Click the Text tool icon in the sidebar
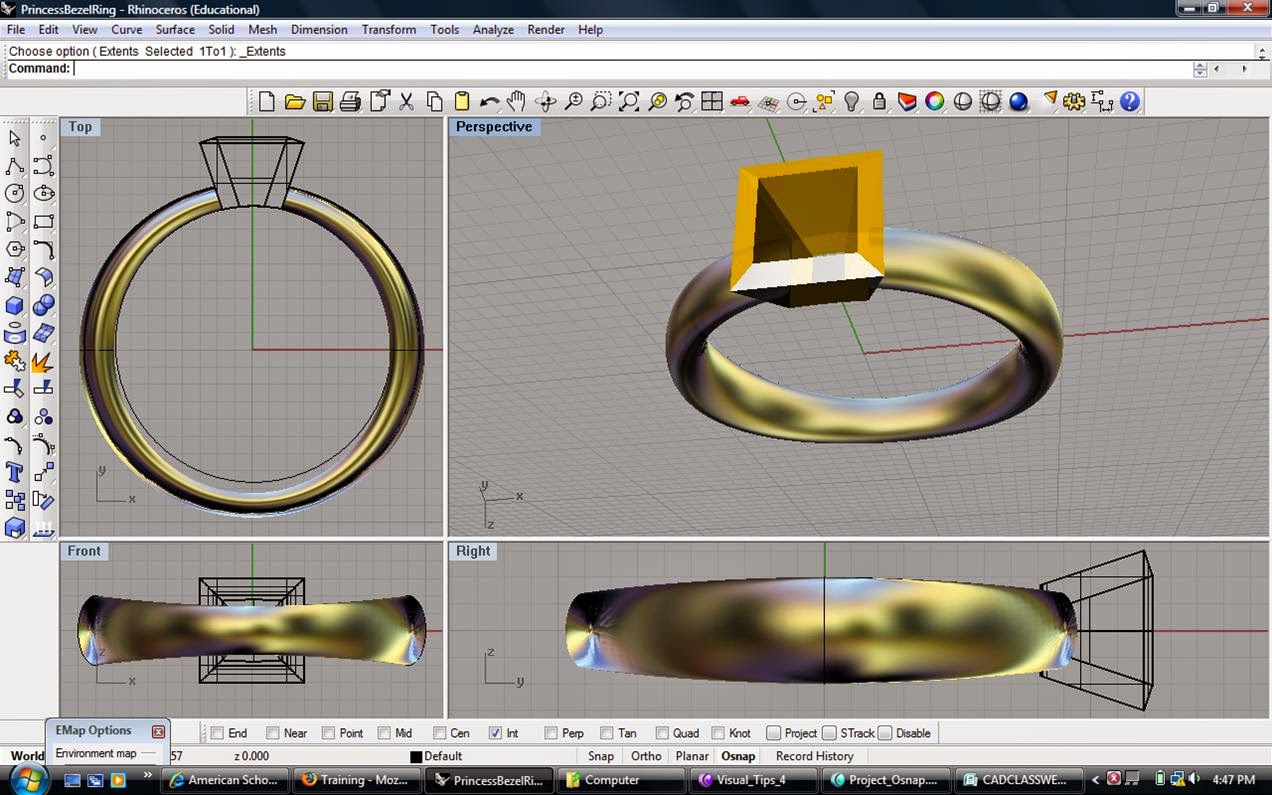The height and width of the screenshot is (795, 1272). tap(14, 472)
